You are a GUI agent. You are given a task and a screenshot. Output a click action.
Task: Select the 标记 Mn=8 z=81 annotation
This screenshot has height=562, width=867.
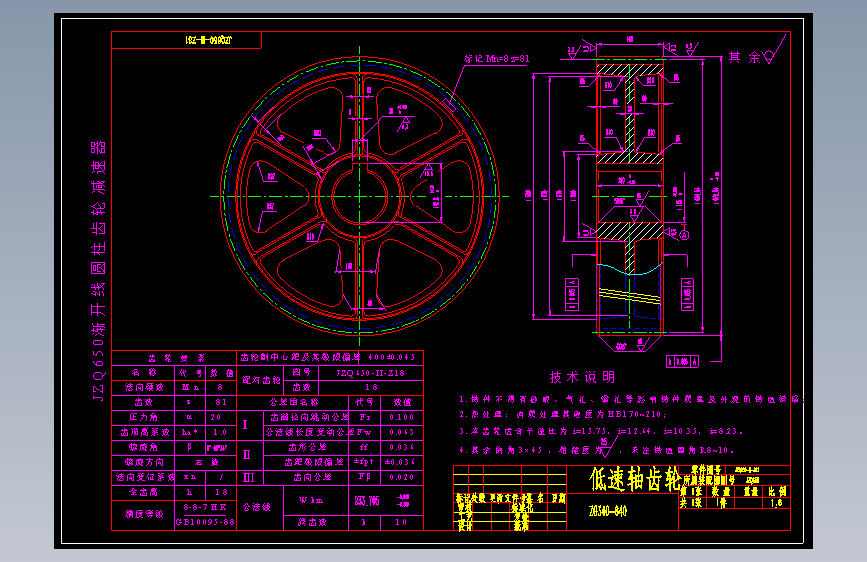point(497,58)
